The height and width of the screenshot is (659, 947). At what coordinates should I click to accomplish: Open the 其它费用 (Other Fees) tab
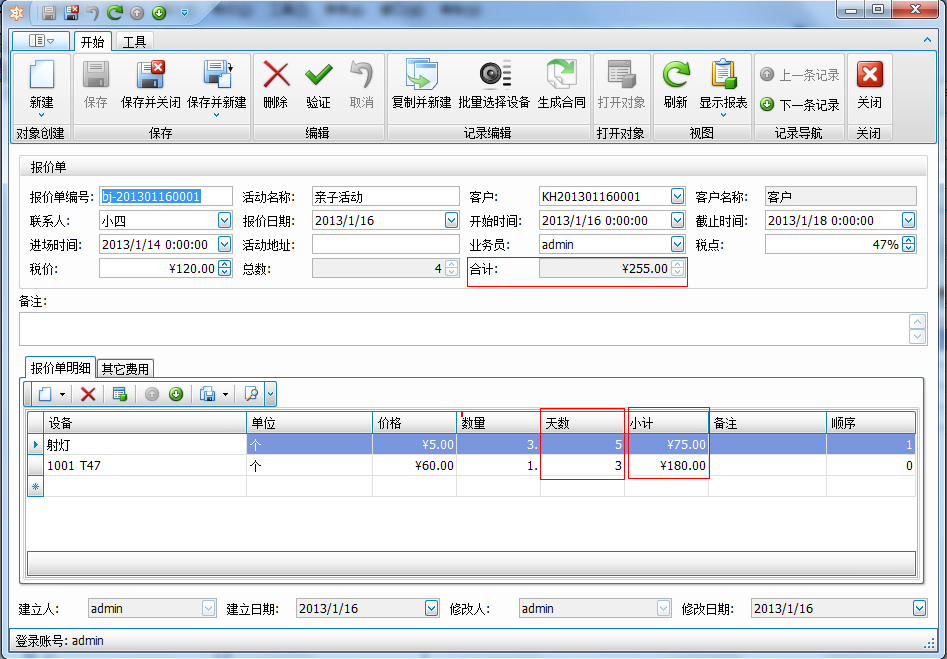[x=126, y=368]
